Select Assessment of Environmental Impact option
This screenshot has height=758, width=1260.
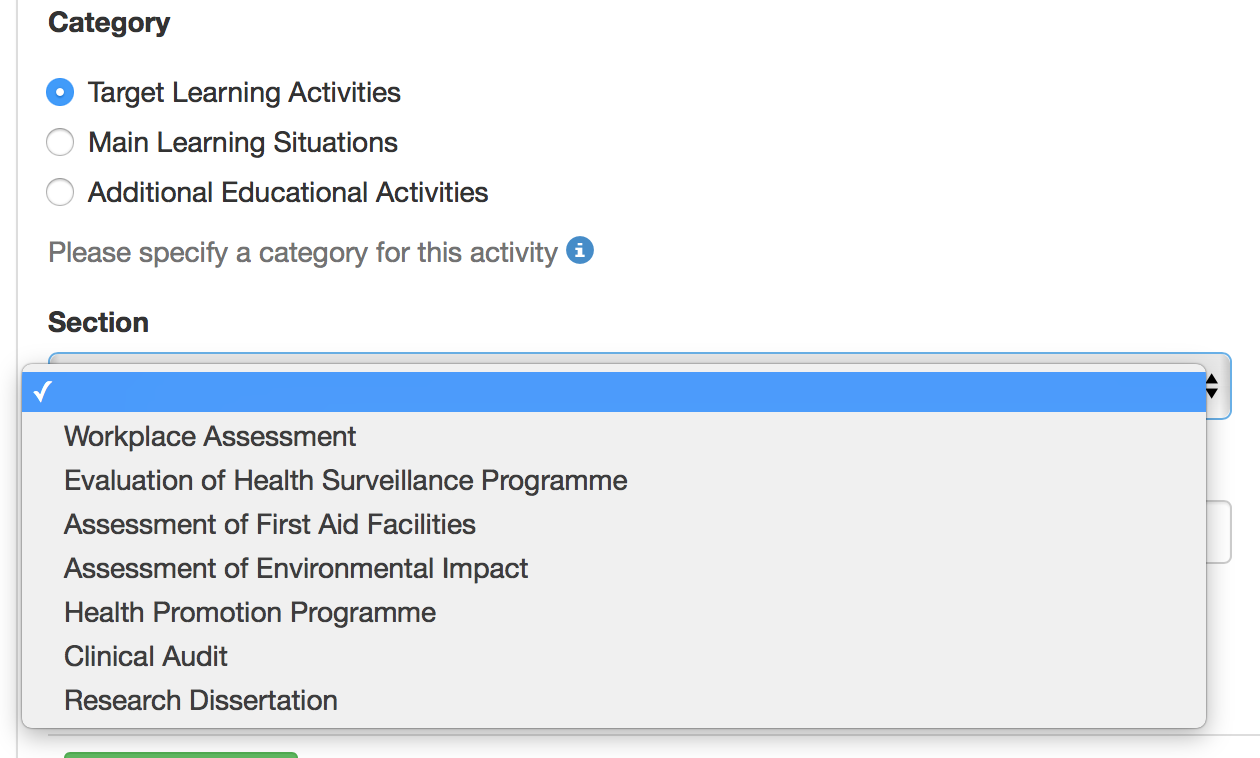coord(614,568)
